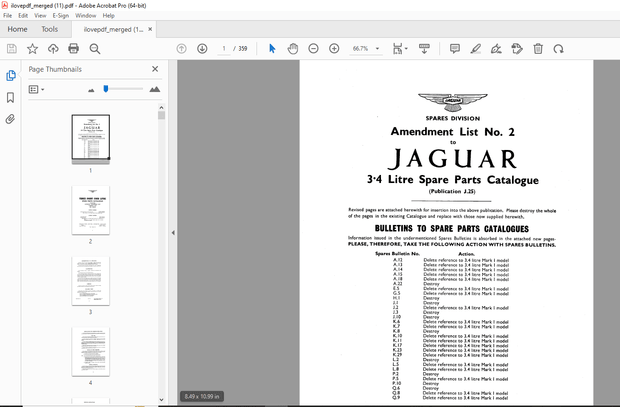Switch to the Tools tab
Screen dimensions: 620x407
click(x=49, y=29)
